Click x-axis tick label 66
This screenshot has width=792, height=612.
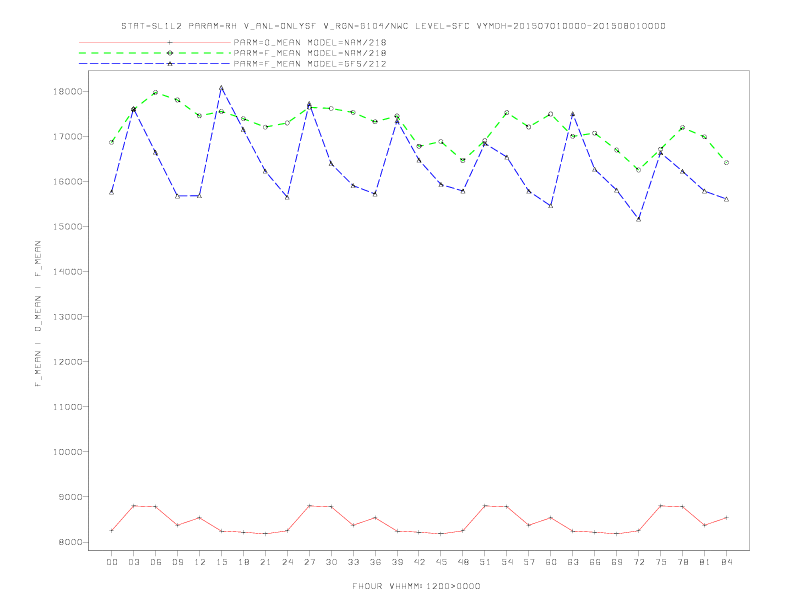(595, 562)
